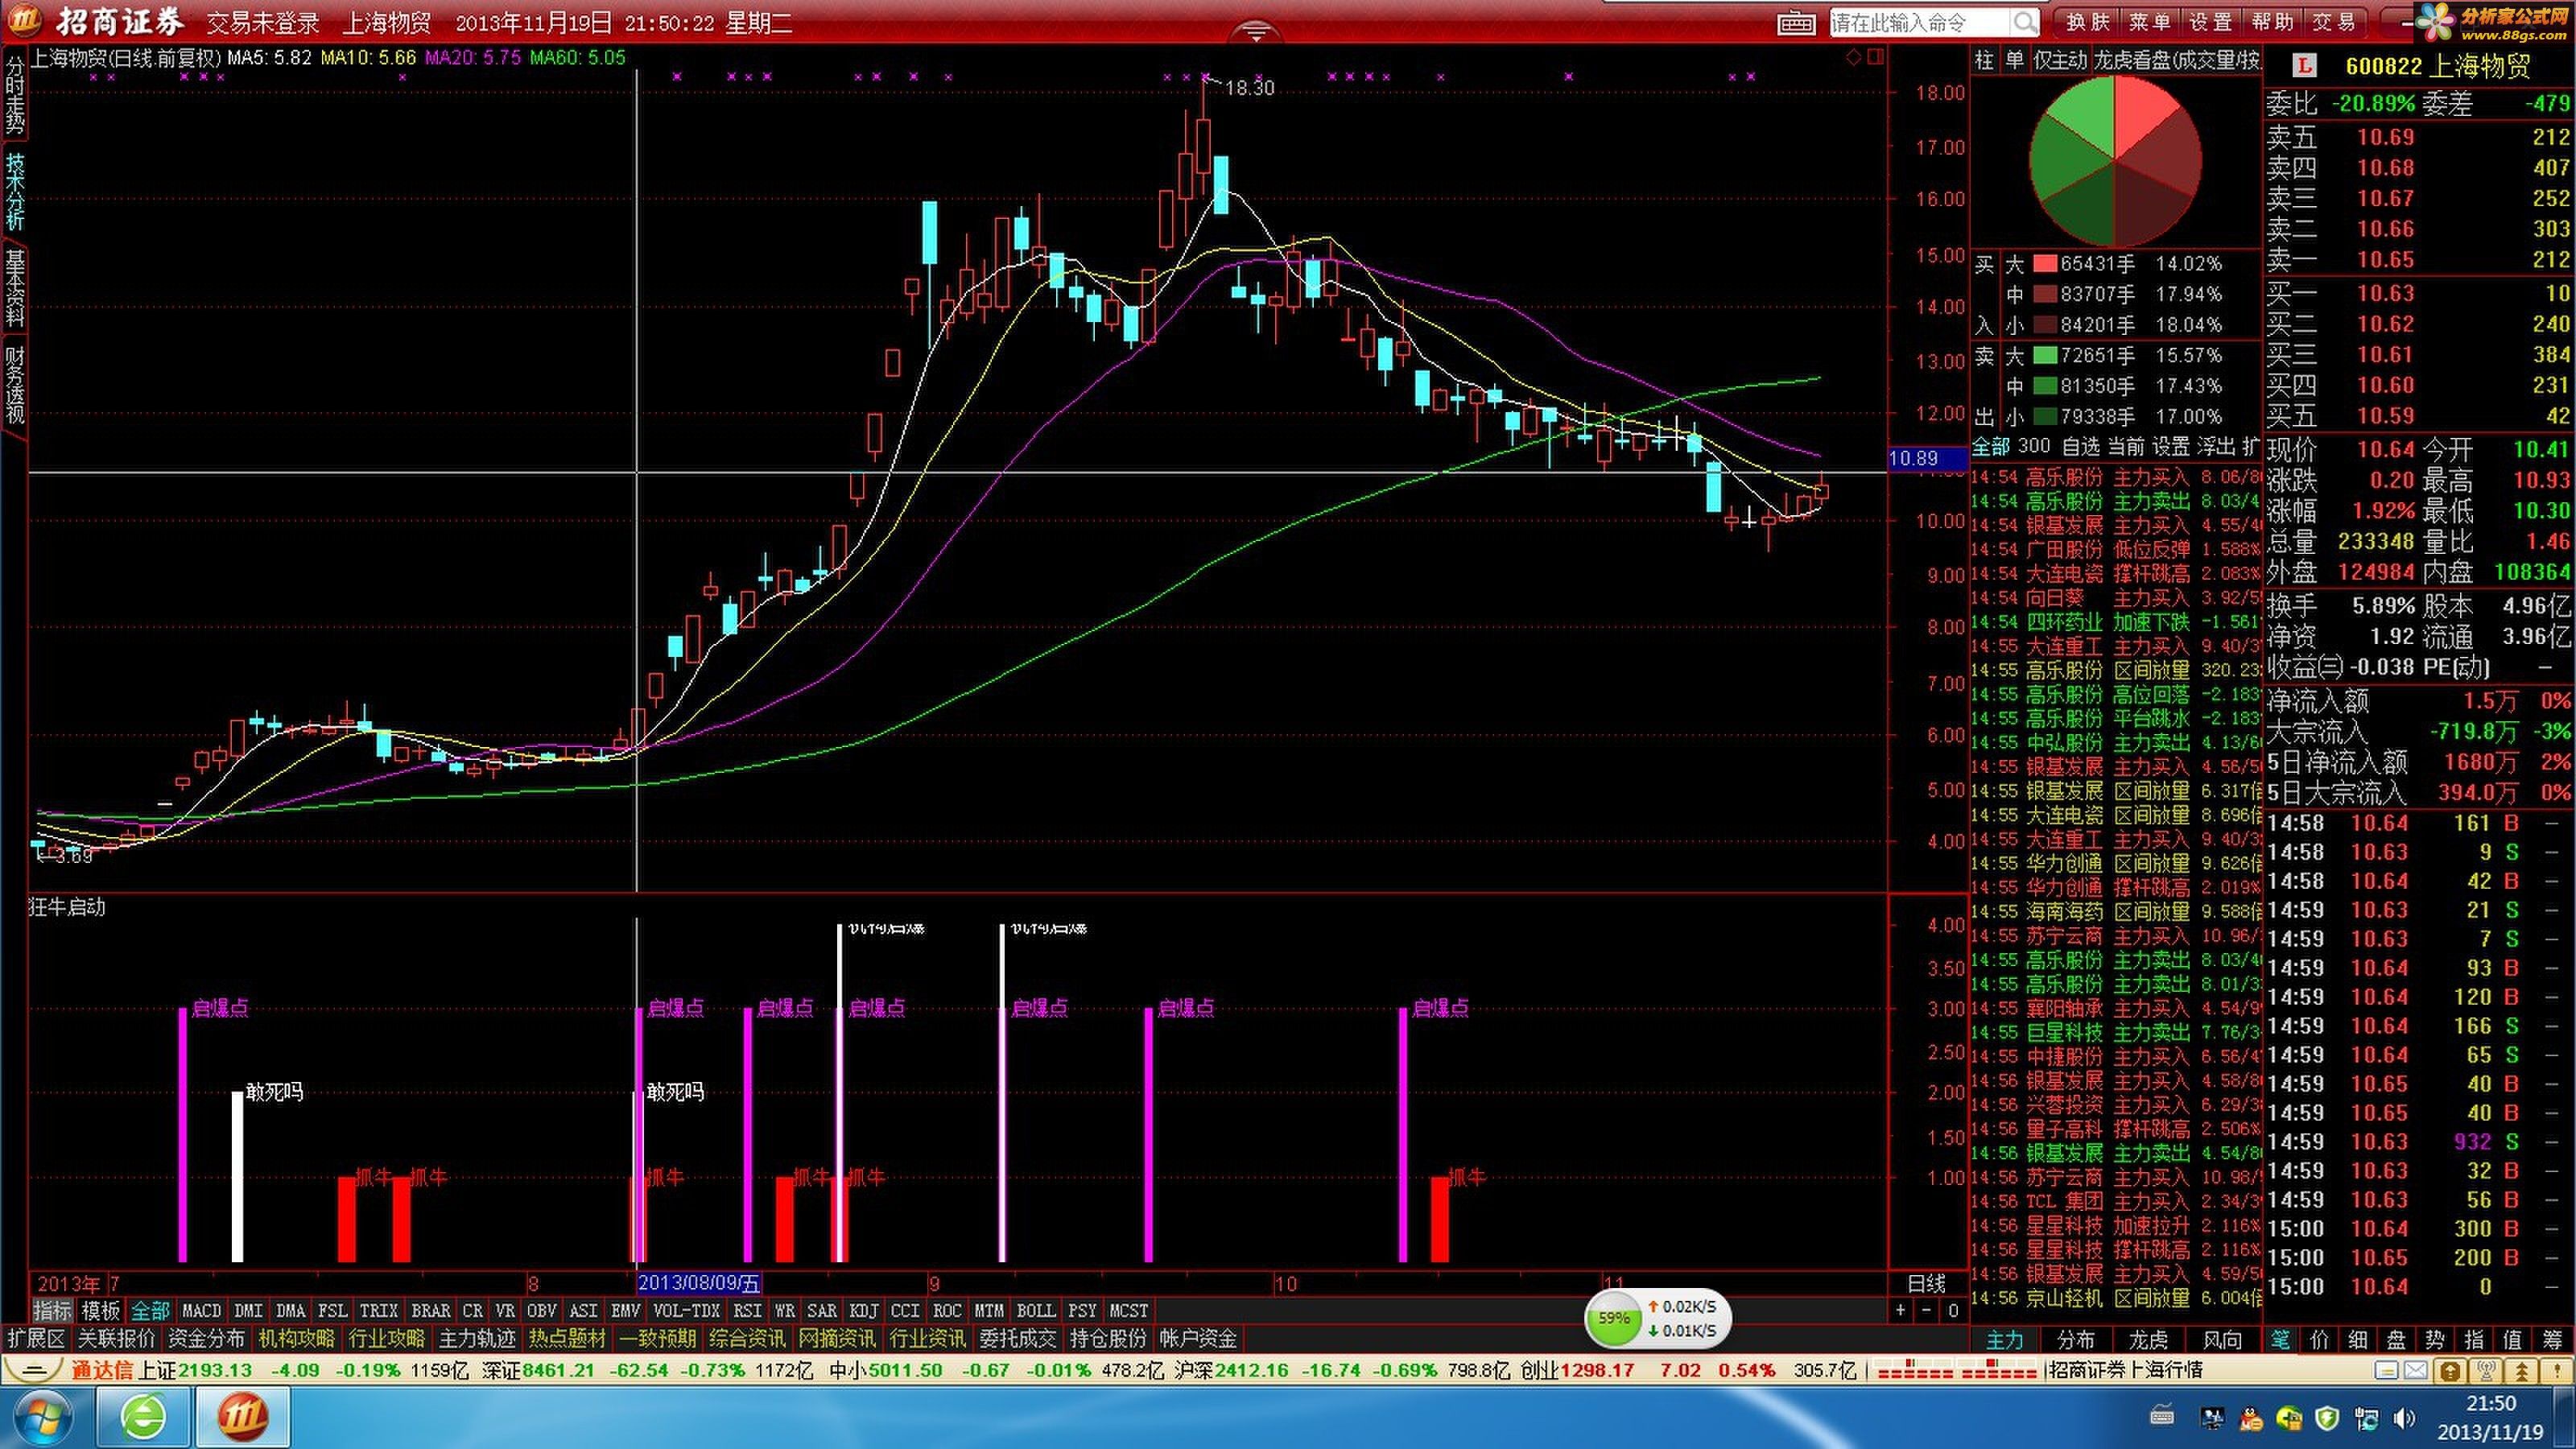Switch to 笔 tick detail tab
Screen dimensions: 2576x1449
click(2281, 1339)
